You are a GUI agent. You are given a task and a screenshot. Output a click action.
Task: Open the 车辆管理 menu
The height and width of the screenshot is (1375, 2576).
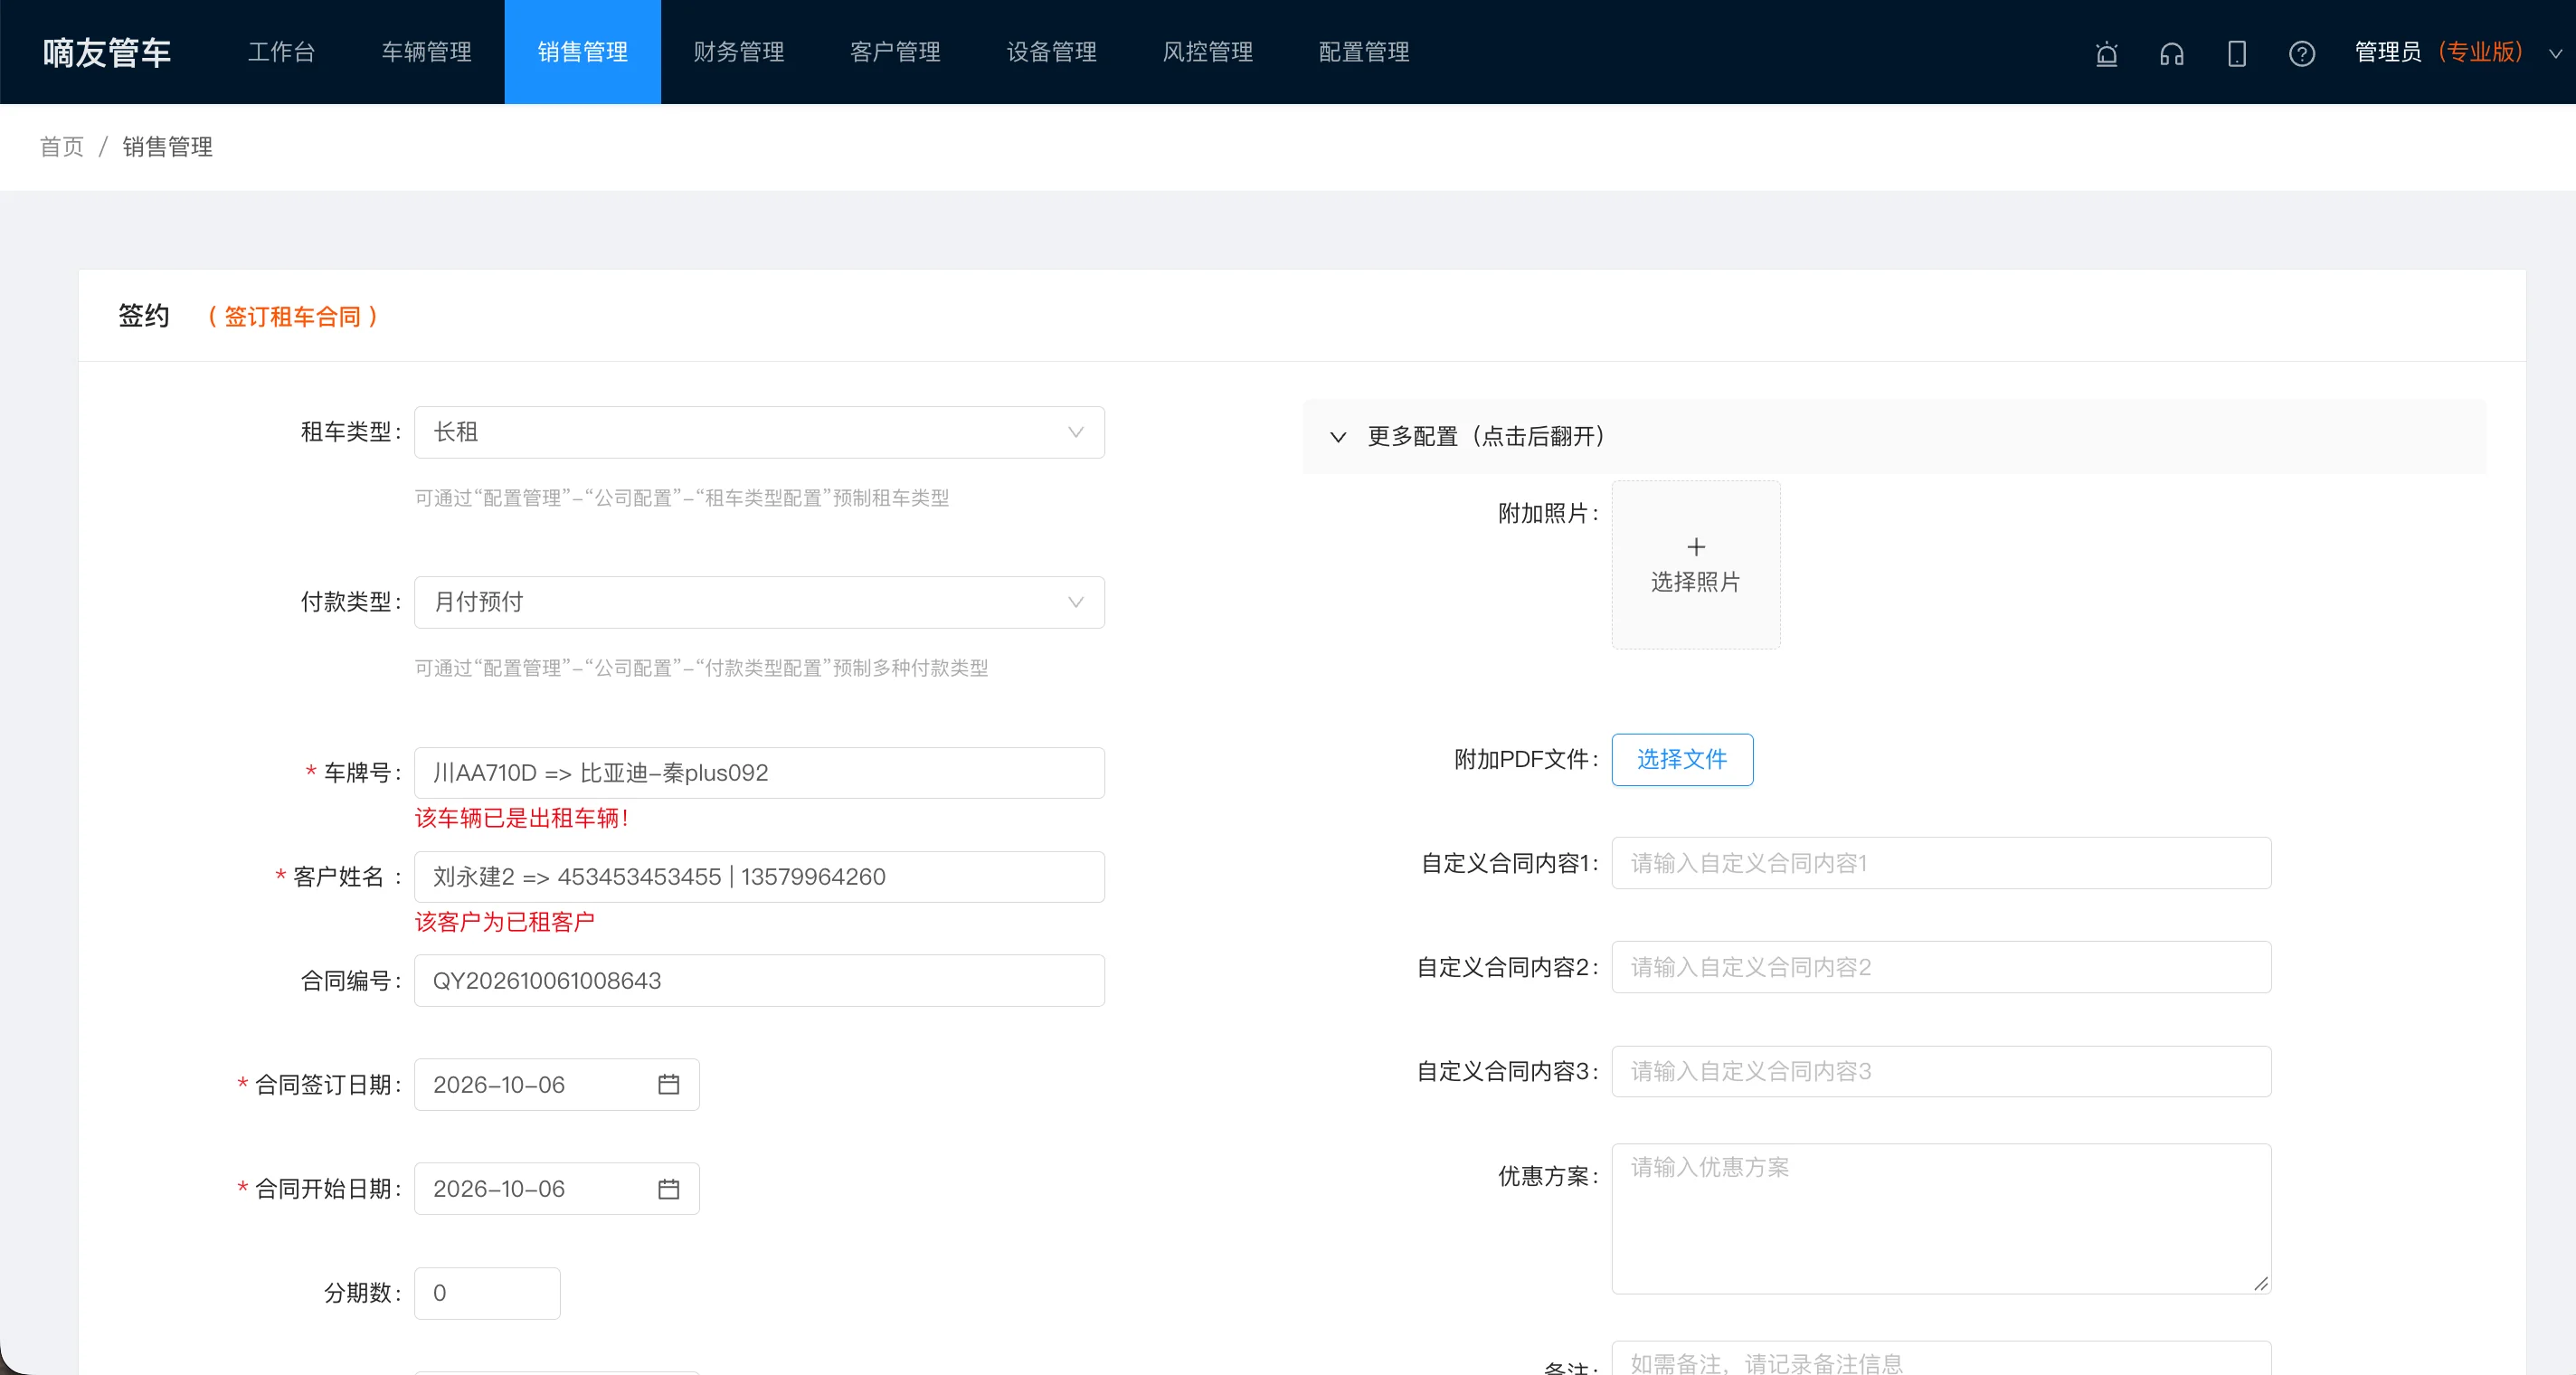coord(427,52)
